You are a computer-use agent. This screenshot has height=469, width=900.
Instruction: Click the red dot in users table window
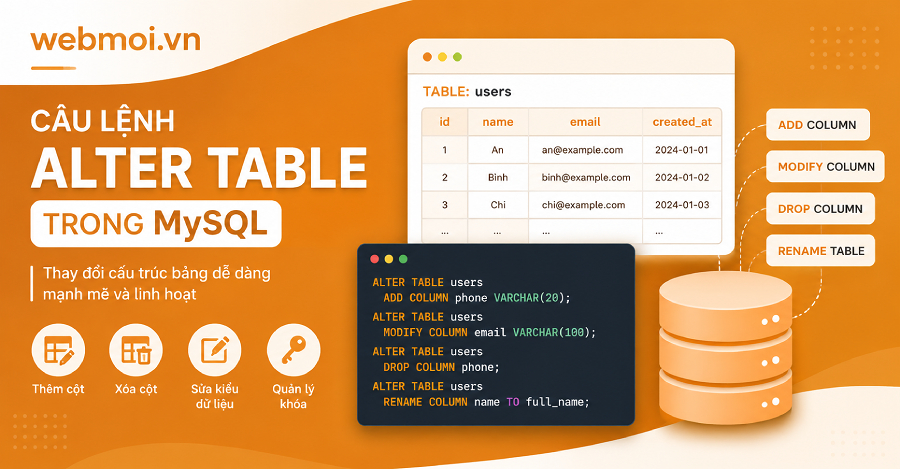tap(427, 57)
